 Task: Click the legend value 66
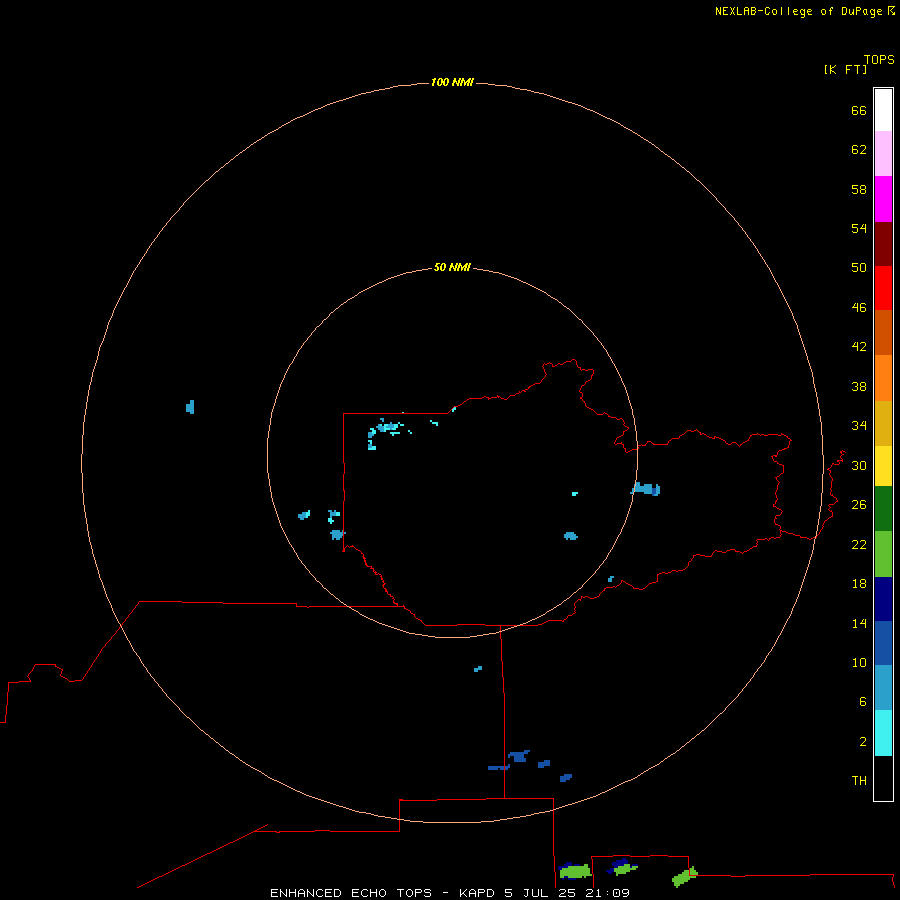[859, 110]
